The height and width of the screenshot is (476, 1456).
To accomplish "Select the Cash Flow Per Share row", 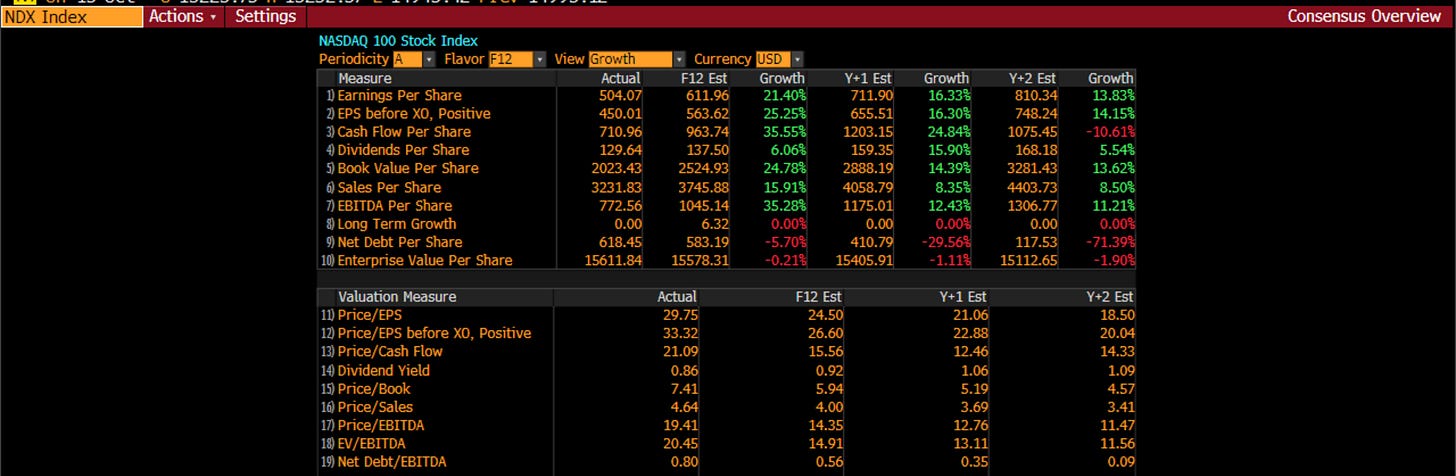I will coord(726,132).
